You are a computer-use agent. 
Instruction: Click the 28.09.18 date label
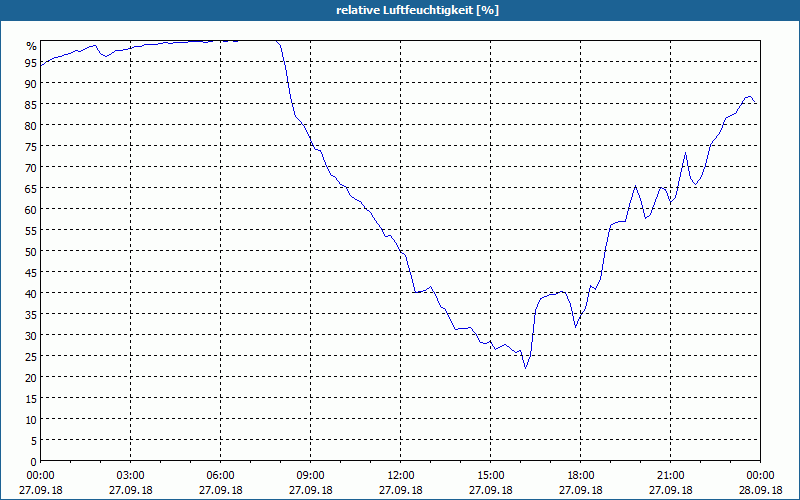coord(760,490)
